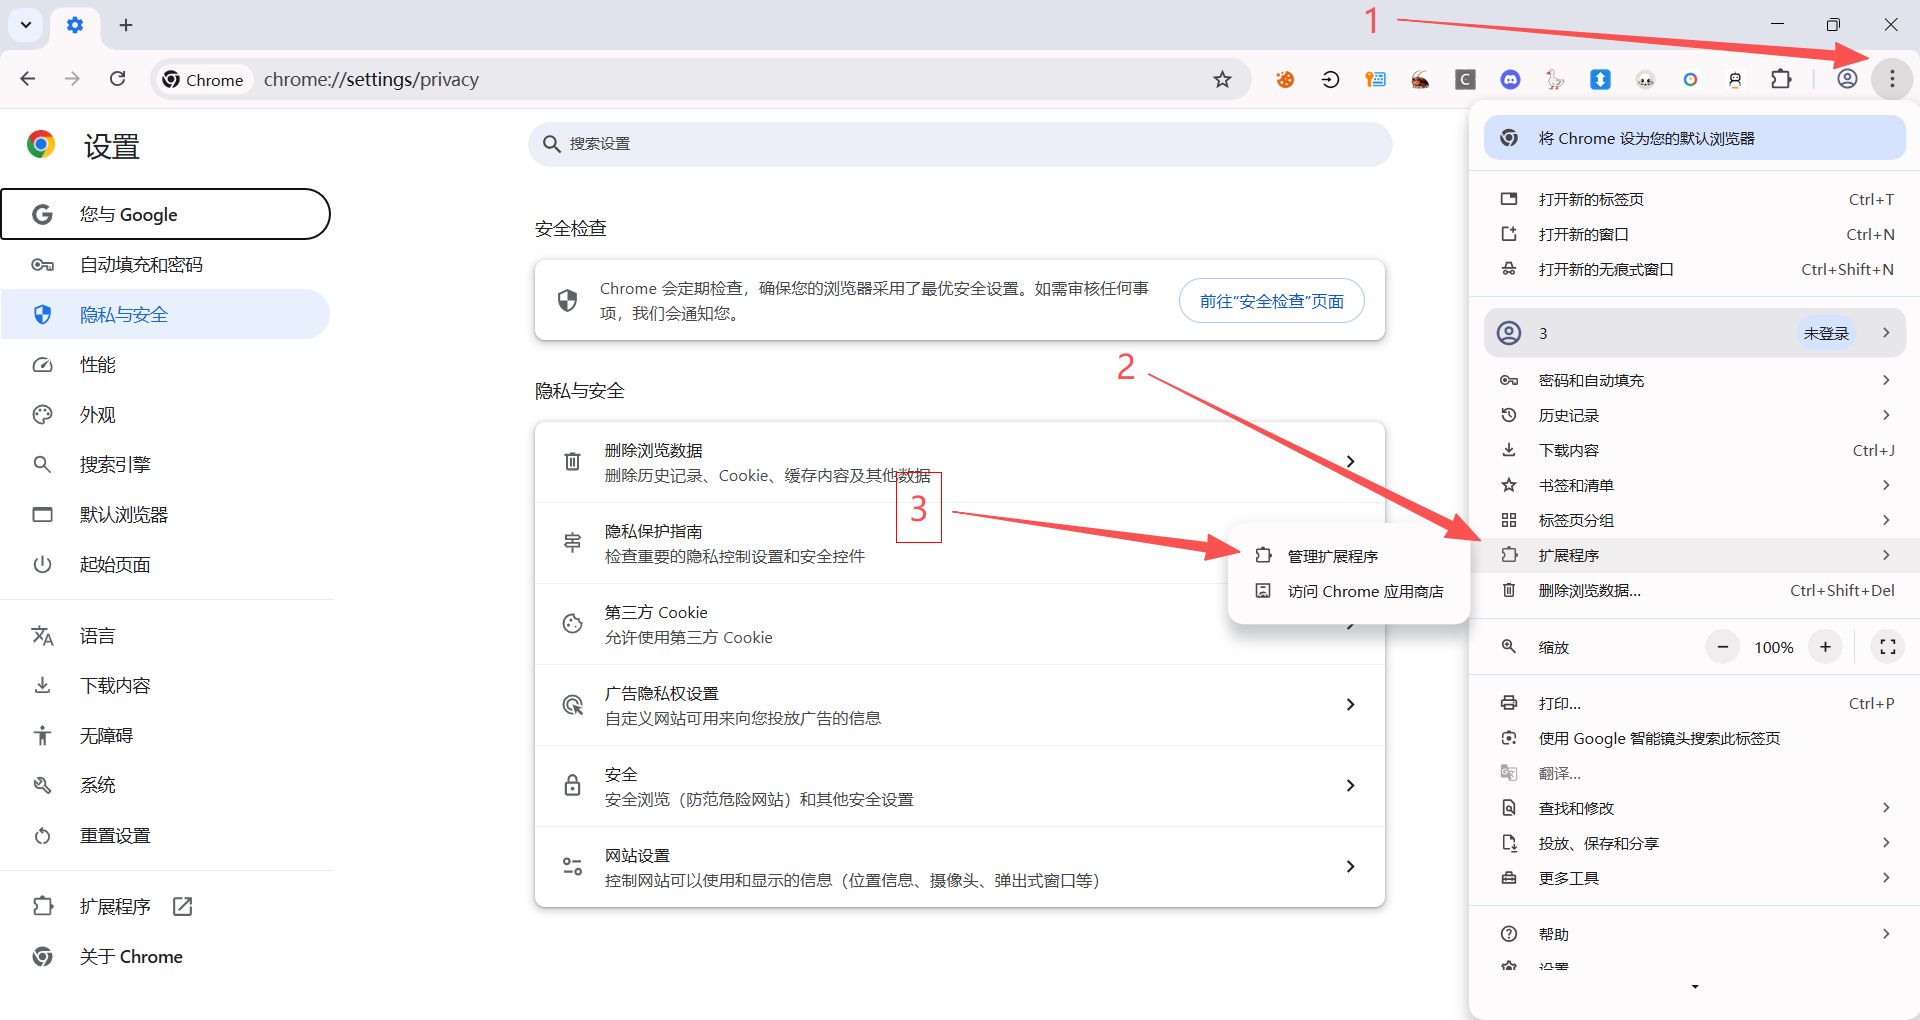Image resolution: width=1920 pixels, height=1020 pixels.
Task: Open the Languages settings section
Action: (165, 635)
